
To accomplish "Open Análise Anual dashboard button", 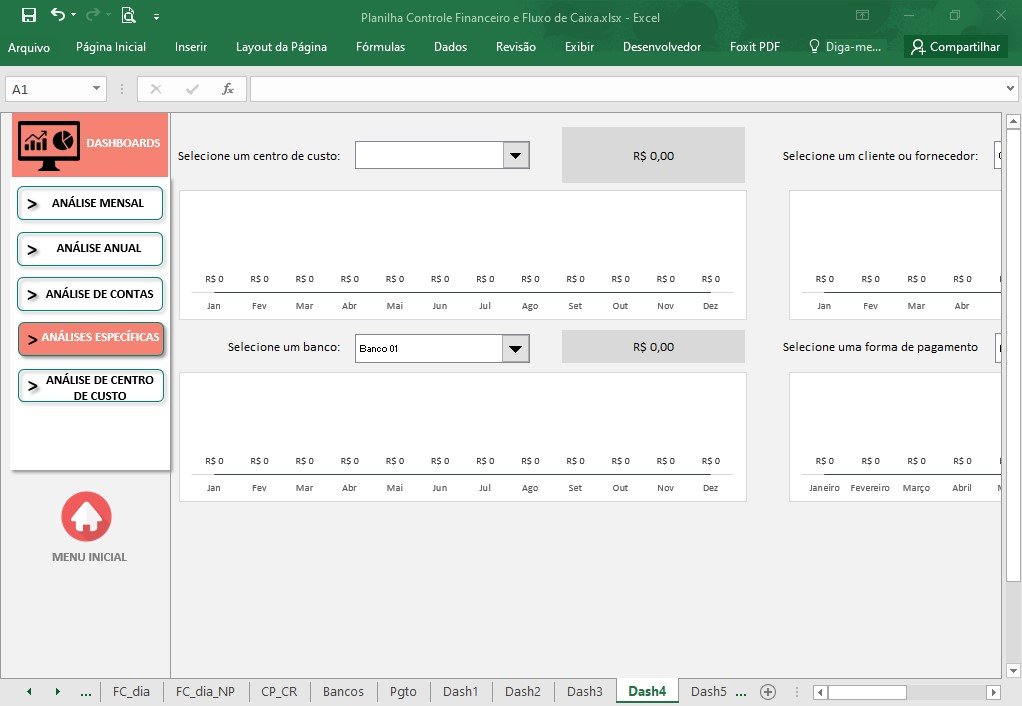I will (90, 248).
